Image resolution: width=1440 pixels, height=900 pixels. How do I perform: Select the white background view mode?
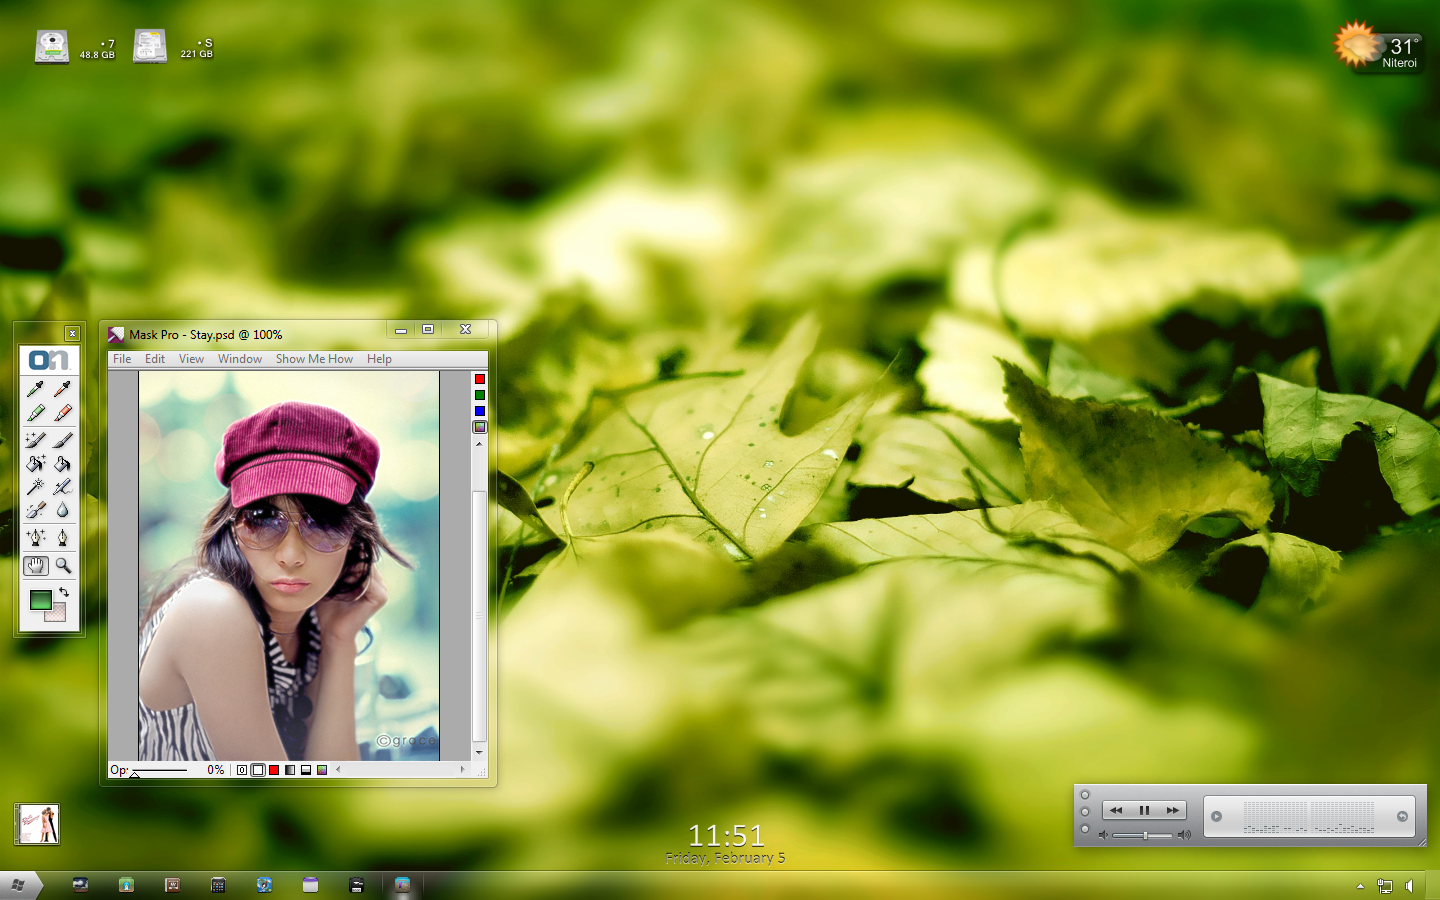point(258,770)
